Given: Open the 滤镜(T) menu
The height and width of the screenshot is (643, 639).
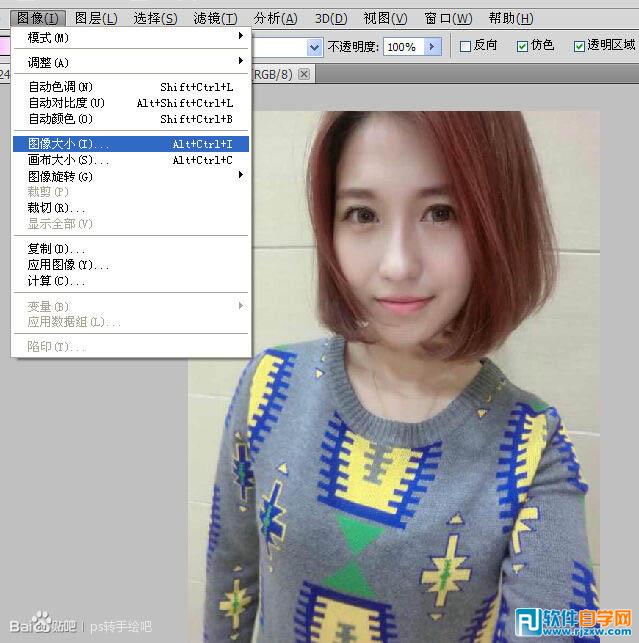Looking at the screenshot, I should pyautogui.click(x=215, y=18).
